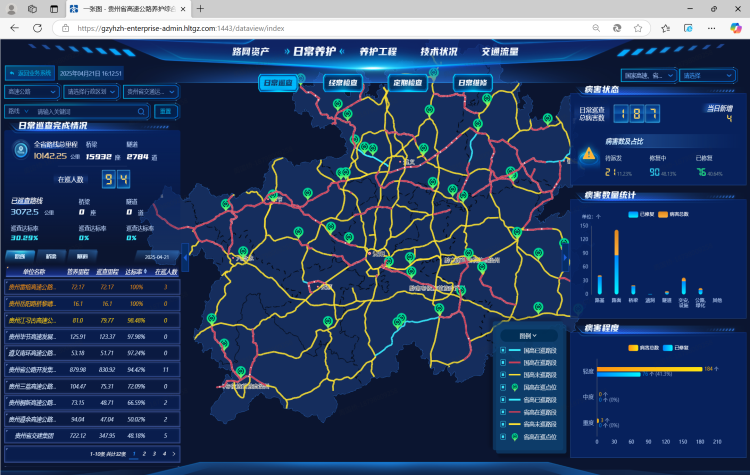Toggle 国高未巡查段 legend checkbox

click(x=503, y=374)
